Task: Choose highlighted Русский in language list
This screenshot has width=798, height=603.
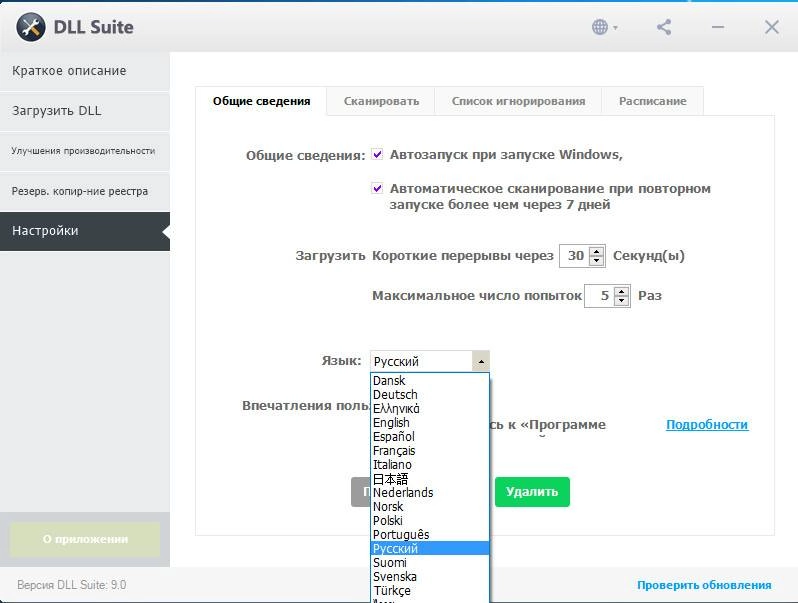Action: pyautogui.click(x=430, y=549)
